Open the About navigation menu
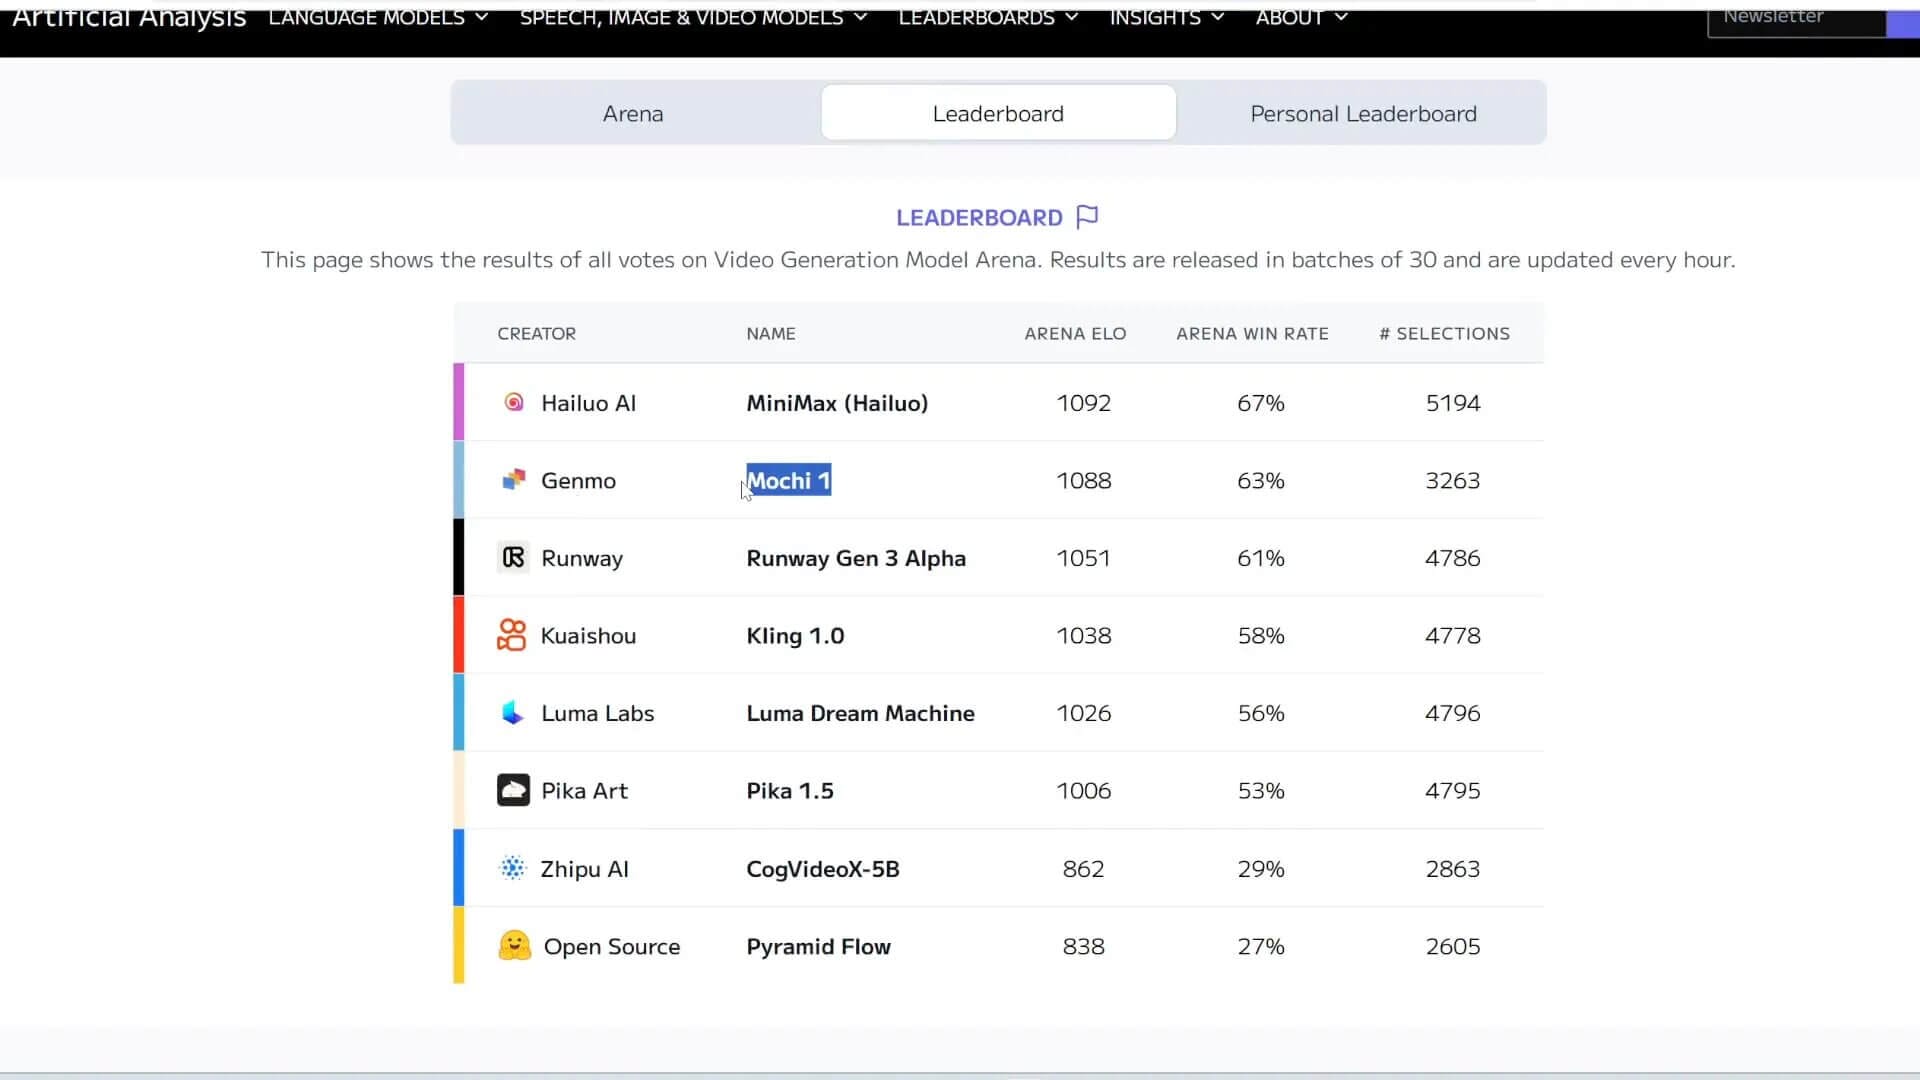Image resolution: width=1920 pixels, height=1080 pixels. 1301,17
